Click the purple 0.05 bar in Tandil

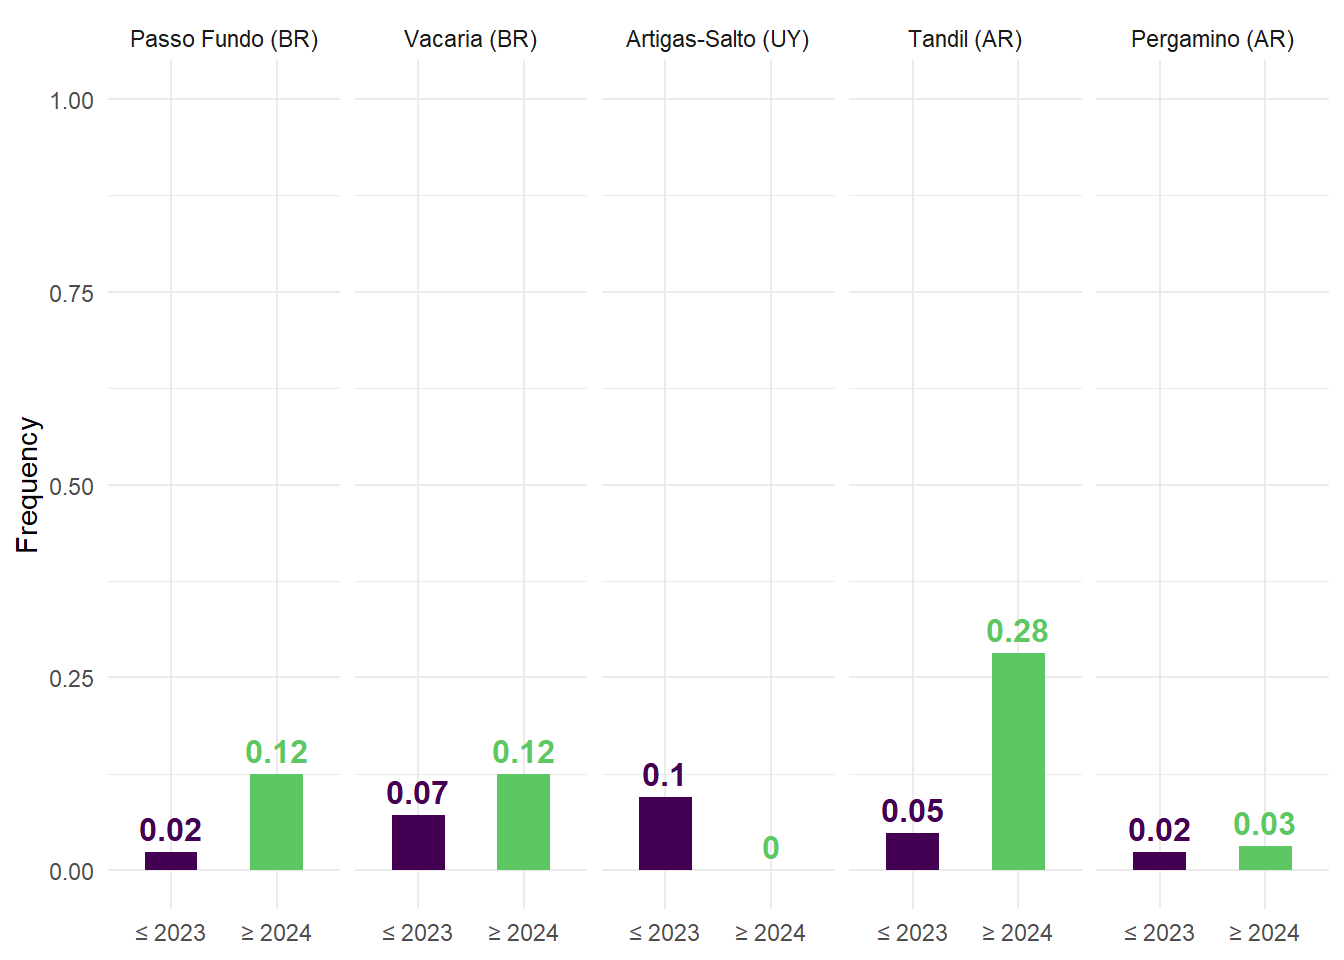912,851
